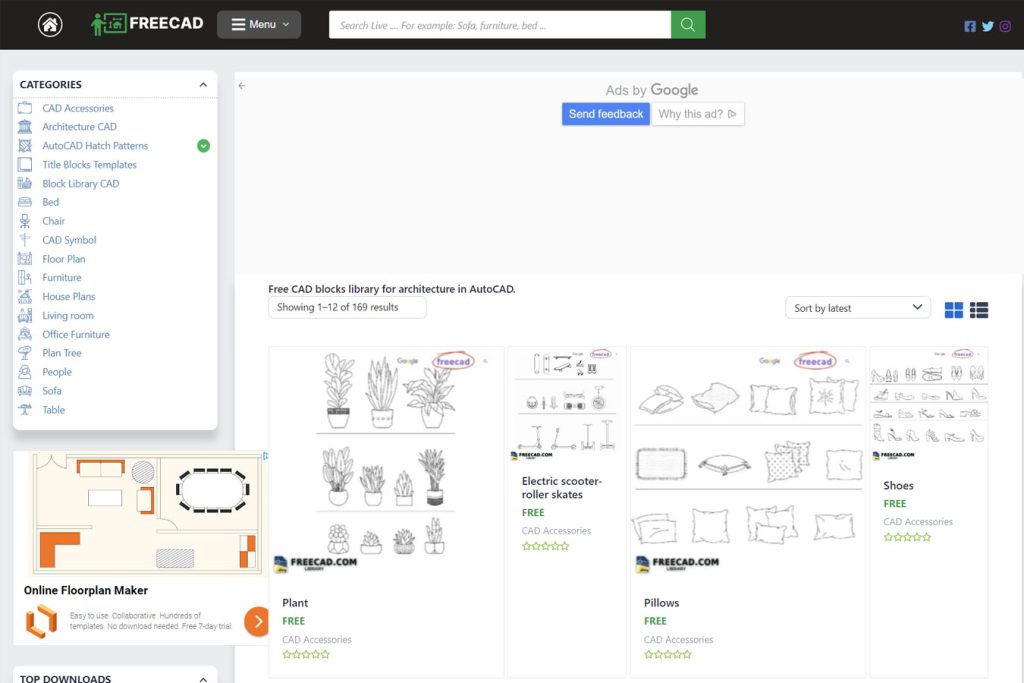Select the Office Furniture category icon
Image resolution: width=1024 pixels, height=683 pixels.
25,334
